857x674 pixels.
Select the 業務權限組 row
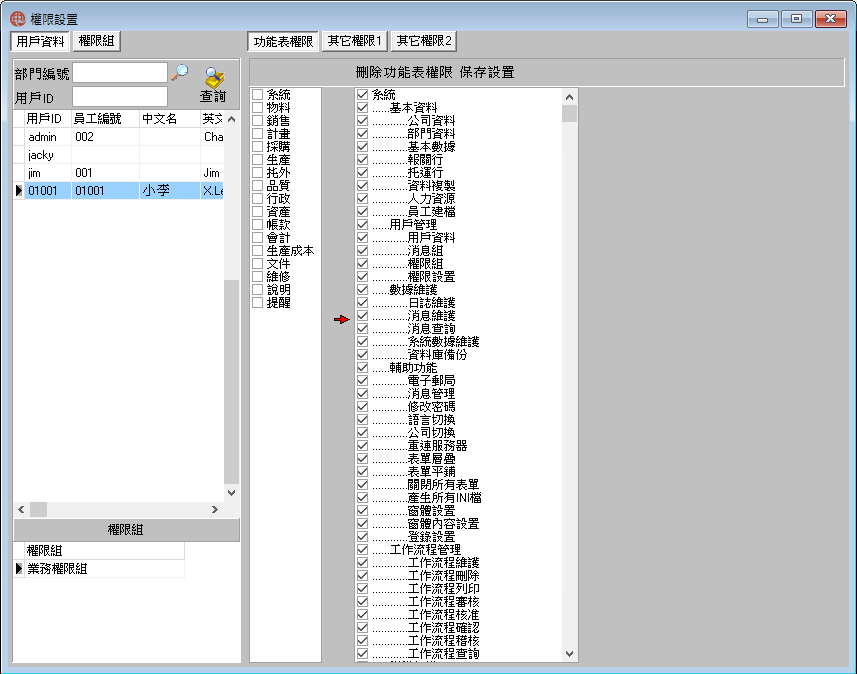point(99,568)
